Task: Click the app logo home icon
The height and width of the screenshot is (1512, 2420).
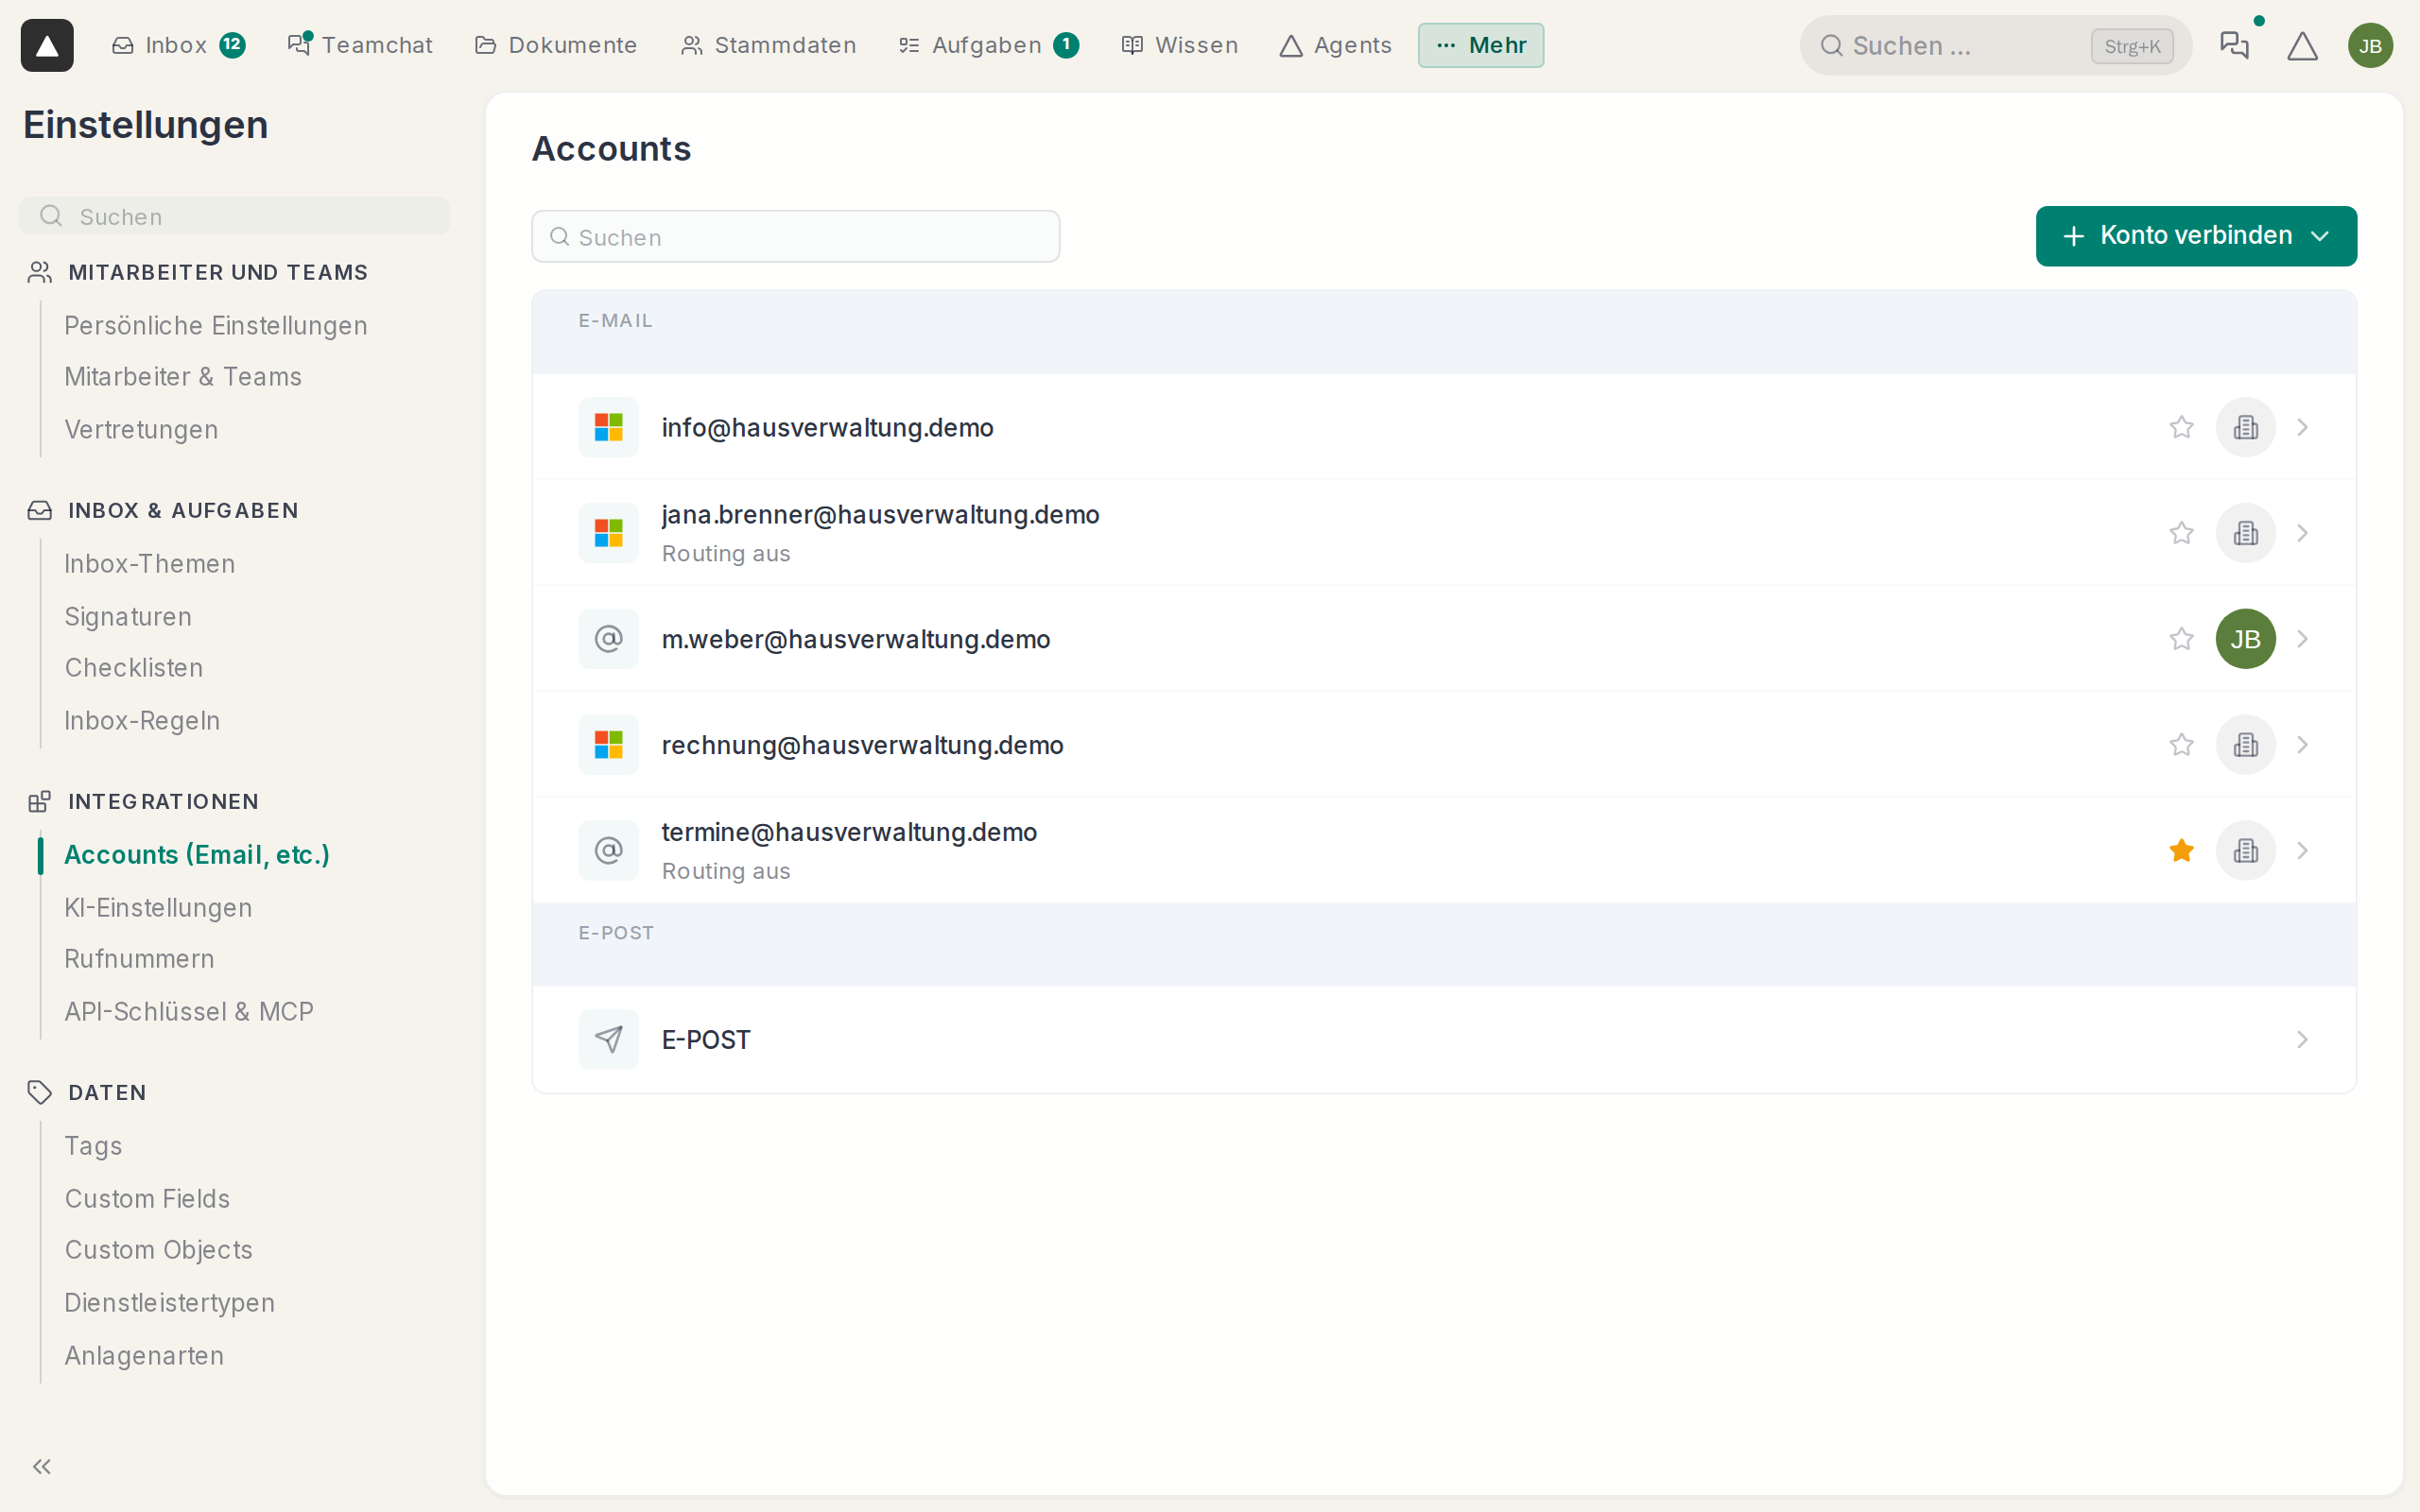Action: [x=47, y=45]
